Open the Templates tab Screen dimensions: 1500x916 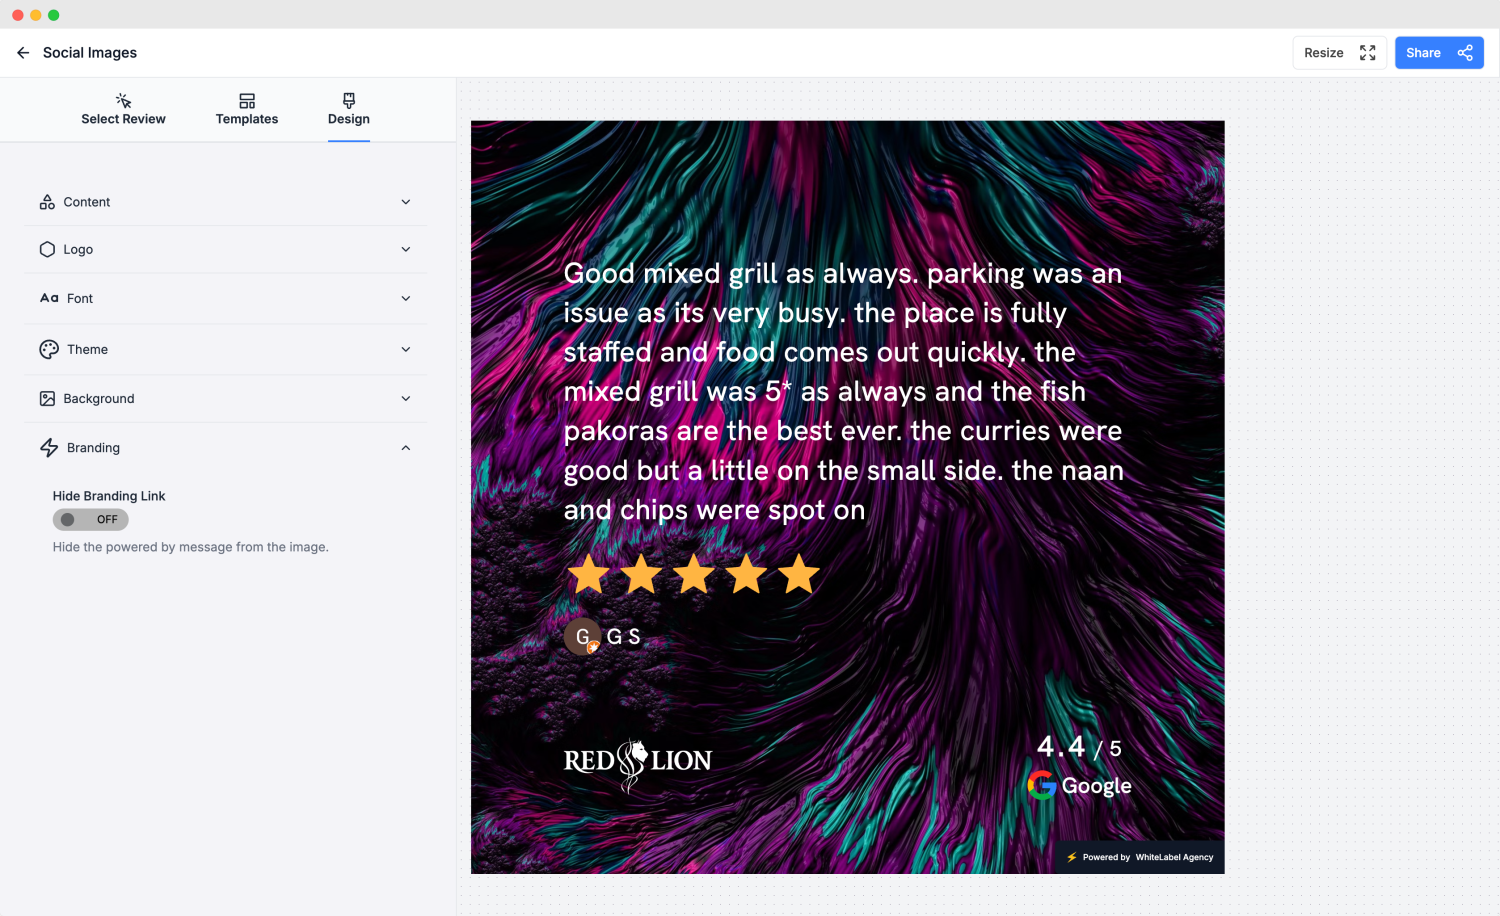[x=247, y=109]
